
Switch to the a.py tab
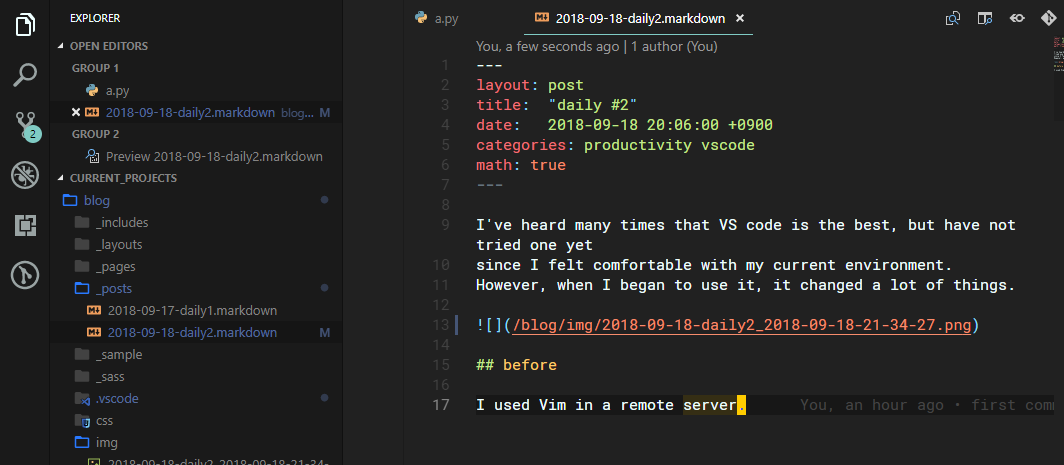pos(437,18)
